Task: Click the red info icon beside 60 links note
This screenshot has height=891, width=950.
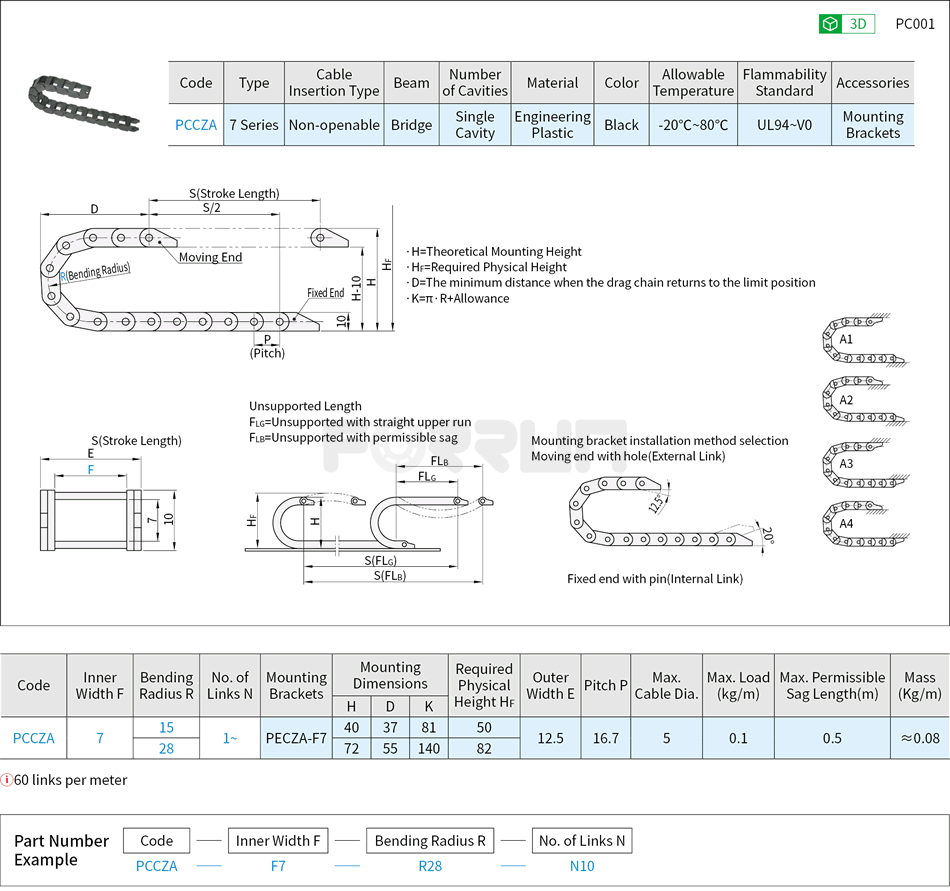Action: tap(7, 780)
